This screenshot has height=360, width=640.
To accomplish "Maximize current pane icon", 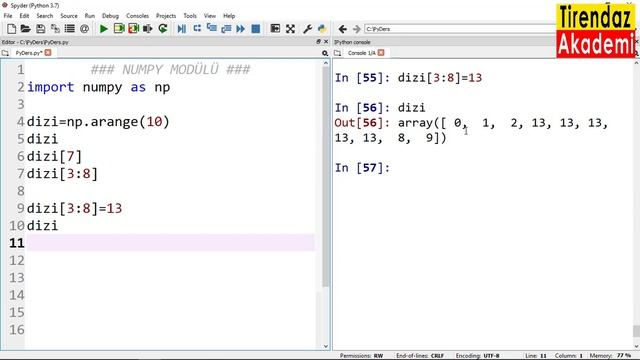I will (x=275, y=29).
